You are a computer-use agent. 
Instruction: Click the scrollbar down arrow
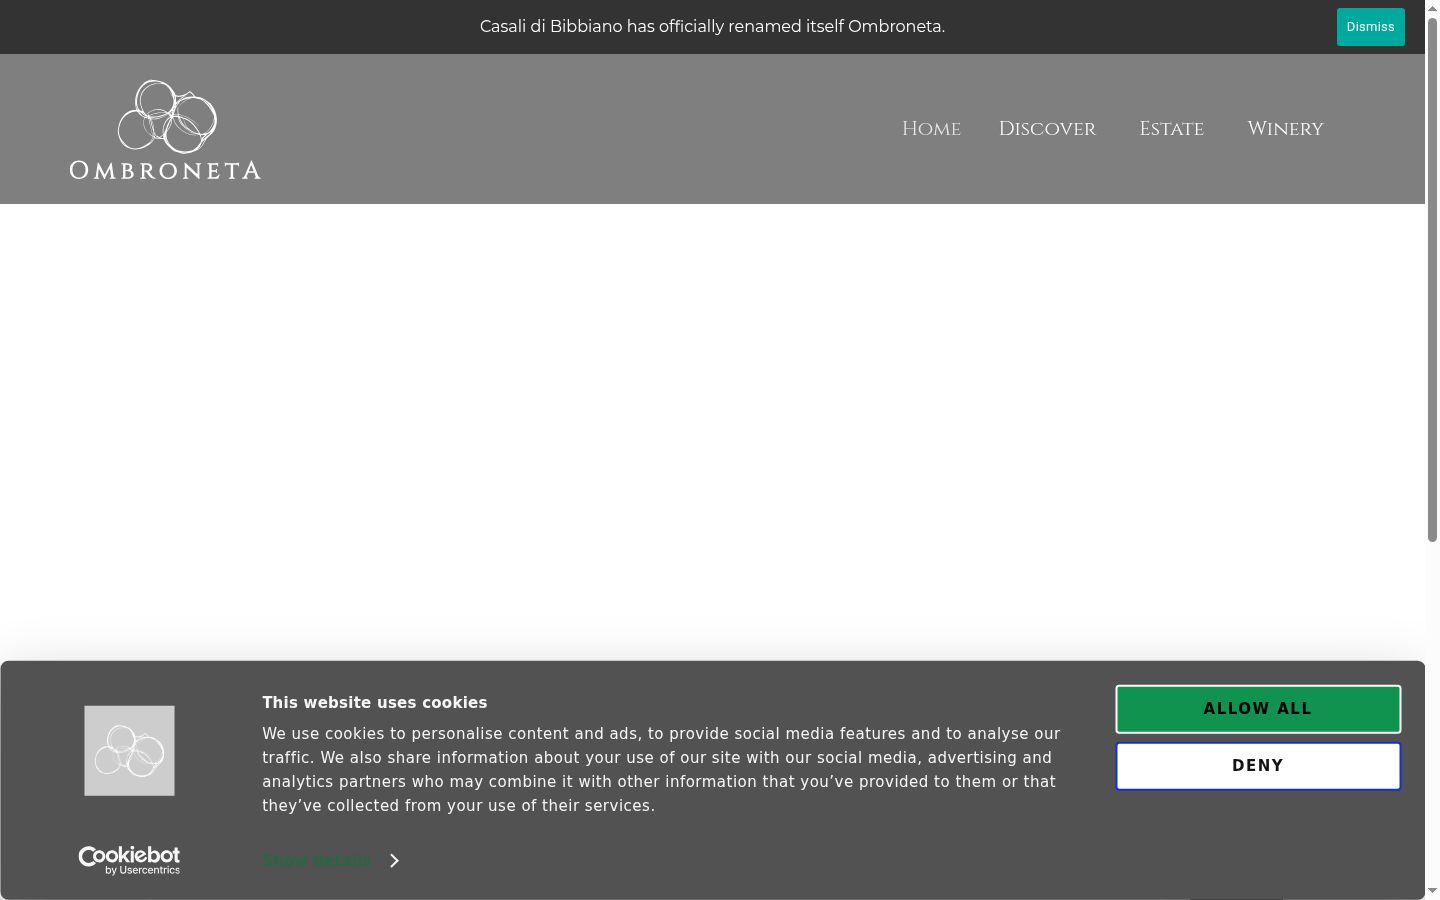point(1432,891)
